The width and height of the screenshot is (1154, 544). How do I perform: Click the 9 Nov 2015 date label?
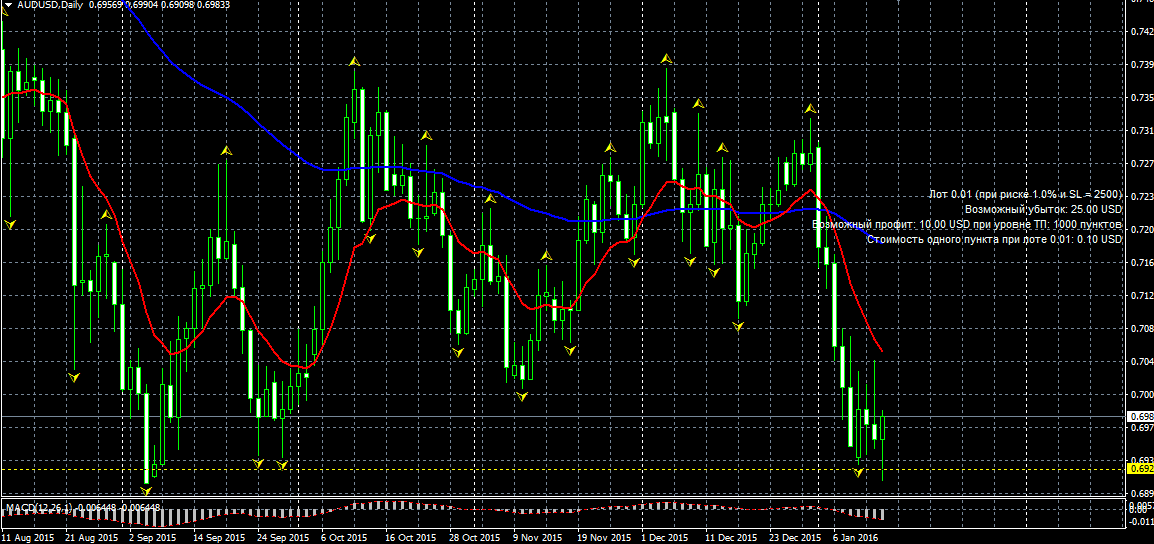538,538
